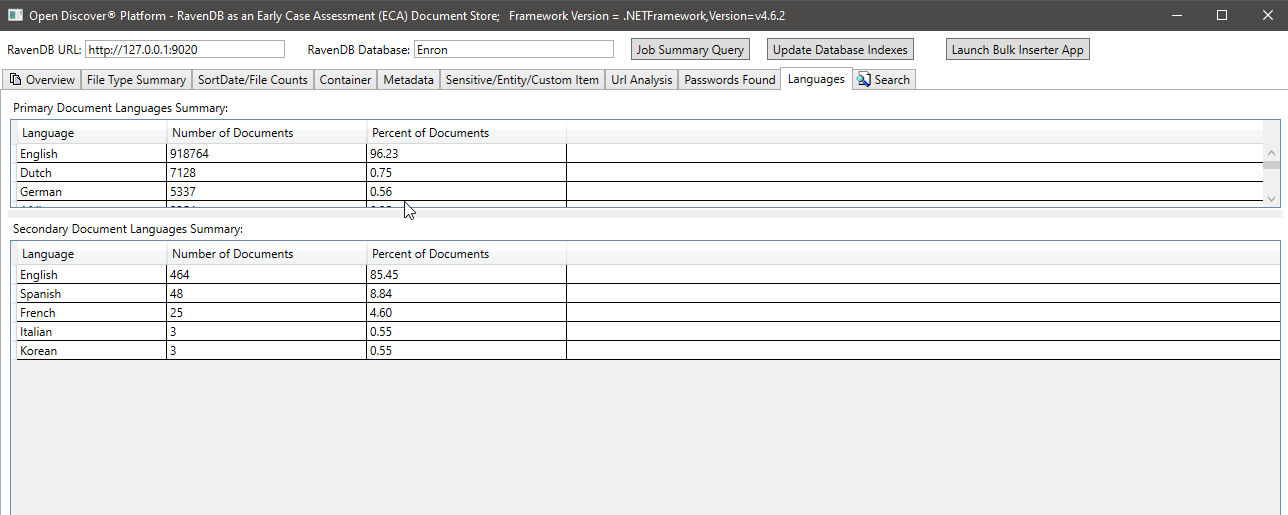Launch Bulk Inserter App button

point(1017,50)
